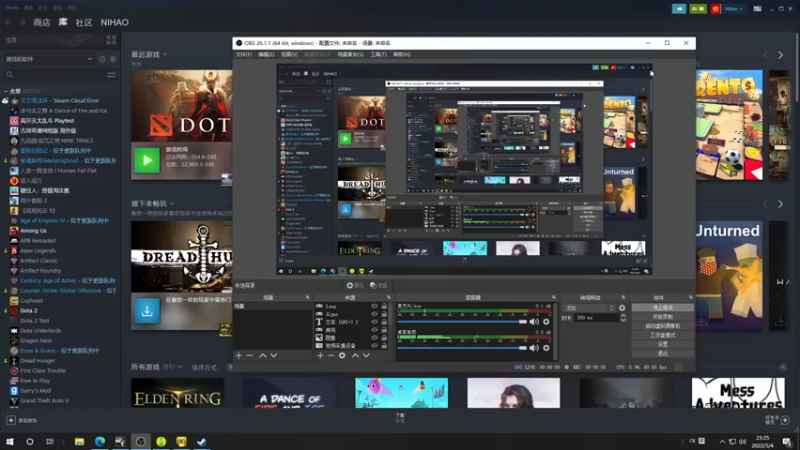Click 开始录制 button in OBS controls
This screenshot has width=800, height=450.
(662, 317)
